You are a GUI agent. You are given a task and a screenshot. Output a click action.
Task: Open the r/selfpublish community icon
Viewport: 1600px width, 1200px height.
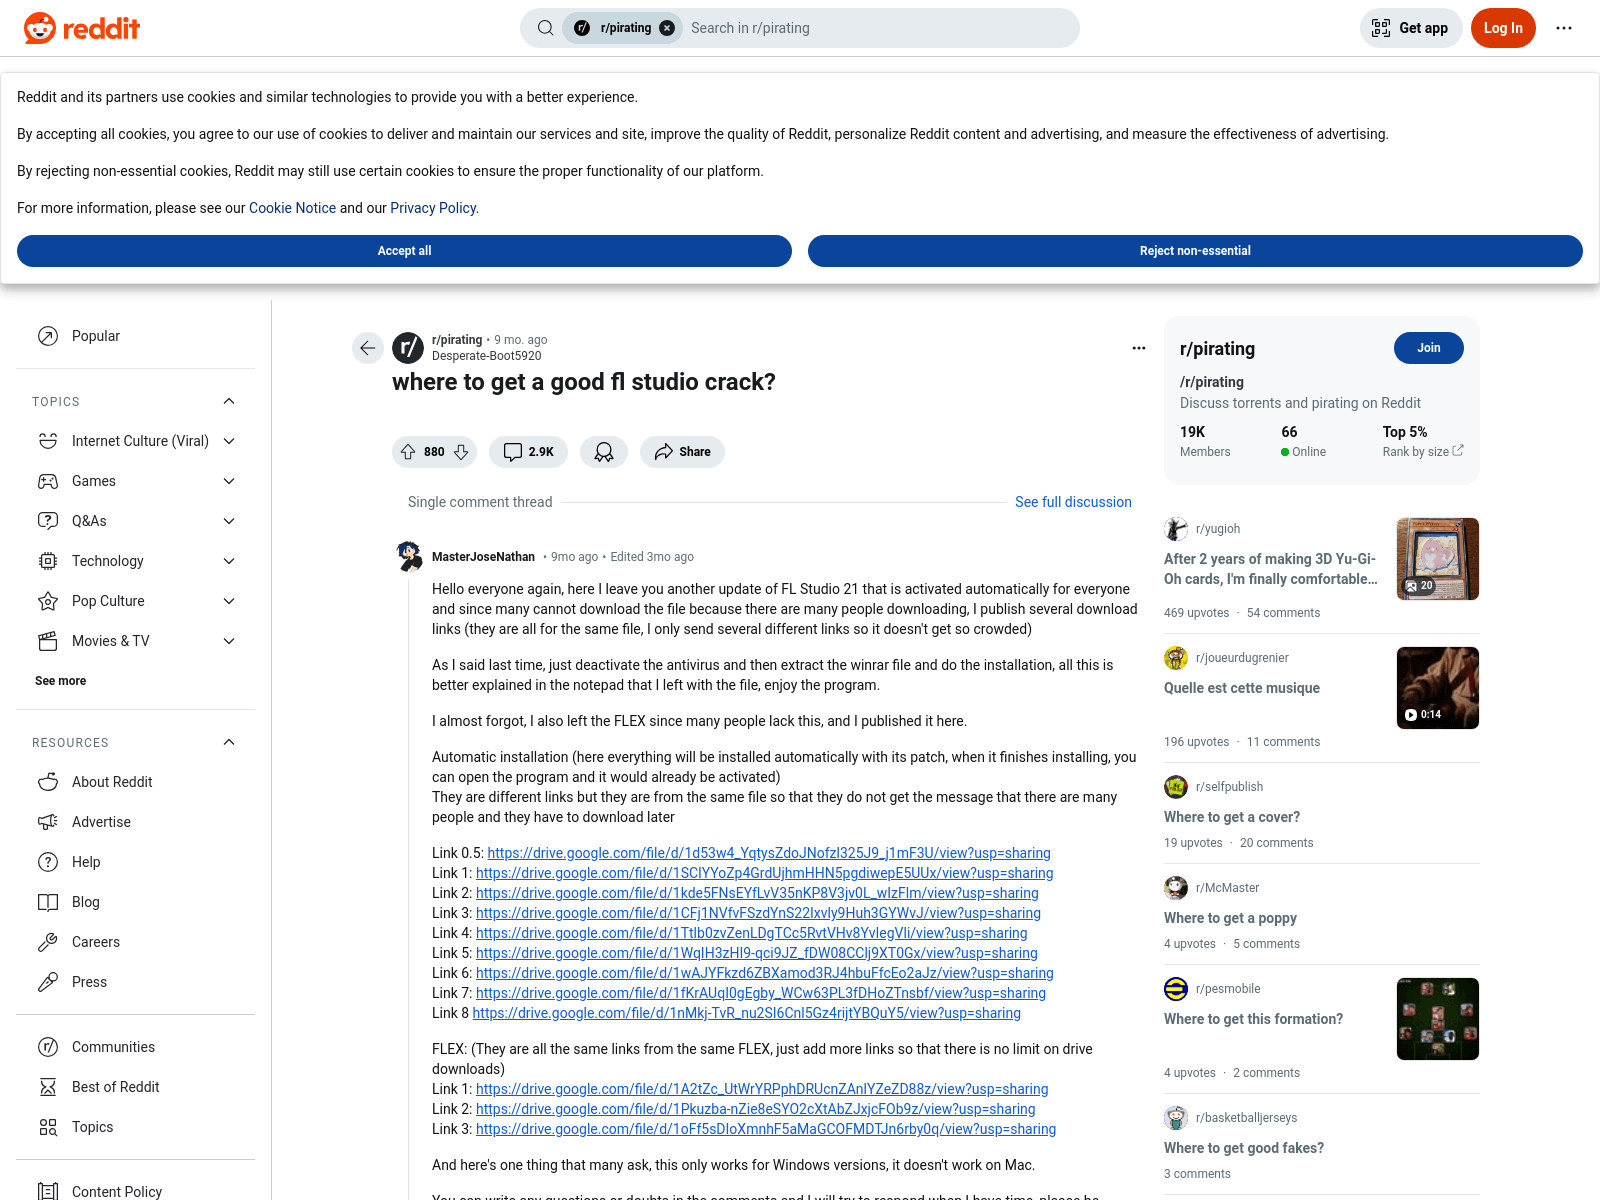coord(1176,787)
